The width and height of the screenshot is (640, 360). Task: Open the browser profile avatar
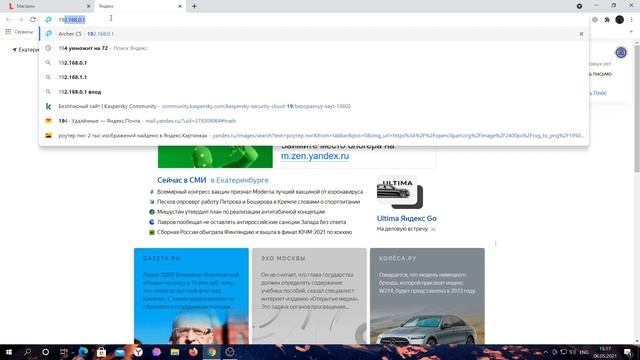click(x=619, y=20)
